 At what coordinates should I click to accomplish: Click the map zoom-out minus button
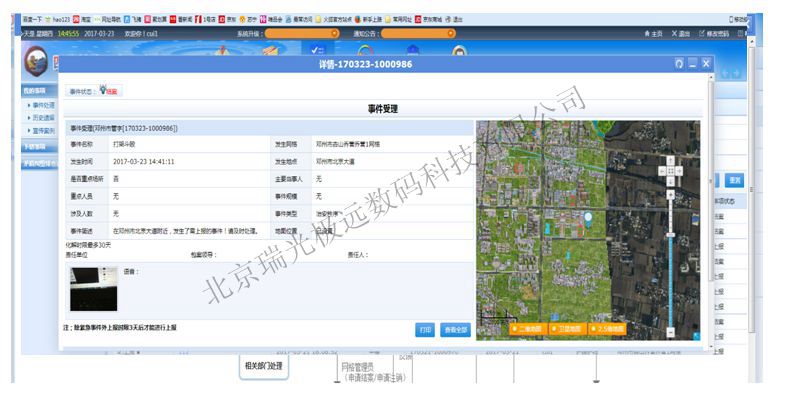point(671,332)
